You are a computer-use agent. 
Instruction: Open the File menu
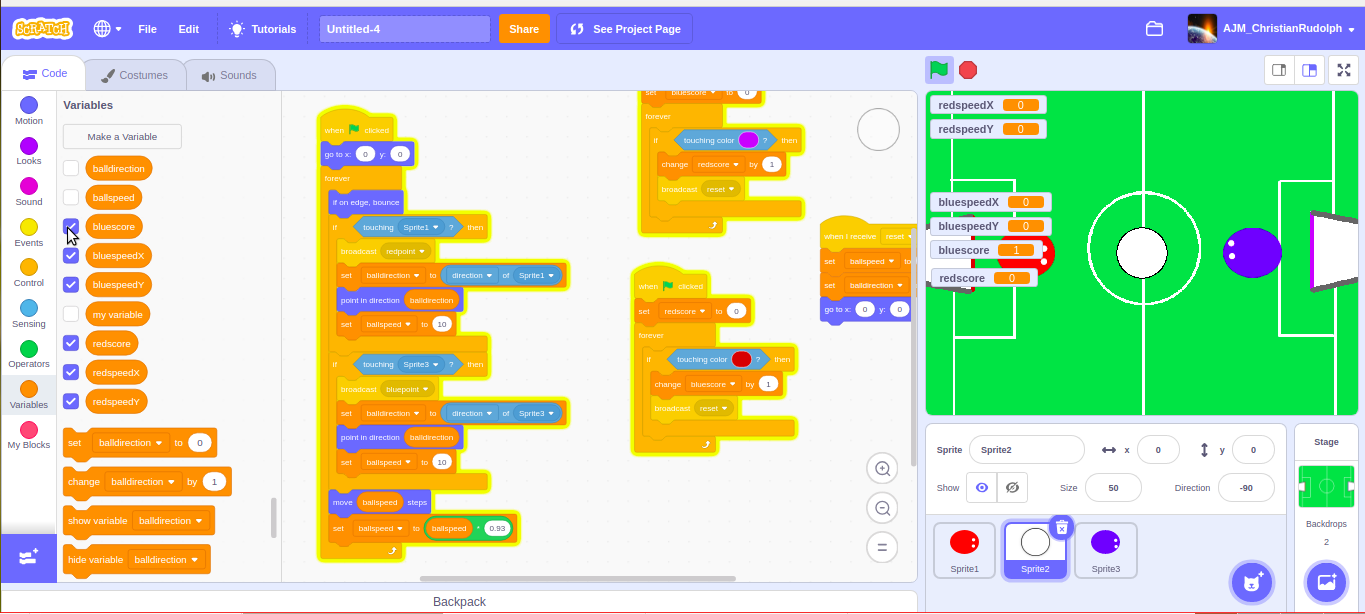(x=147, y=29)
